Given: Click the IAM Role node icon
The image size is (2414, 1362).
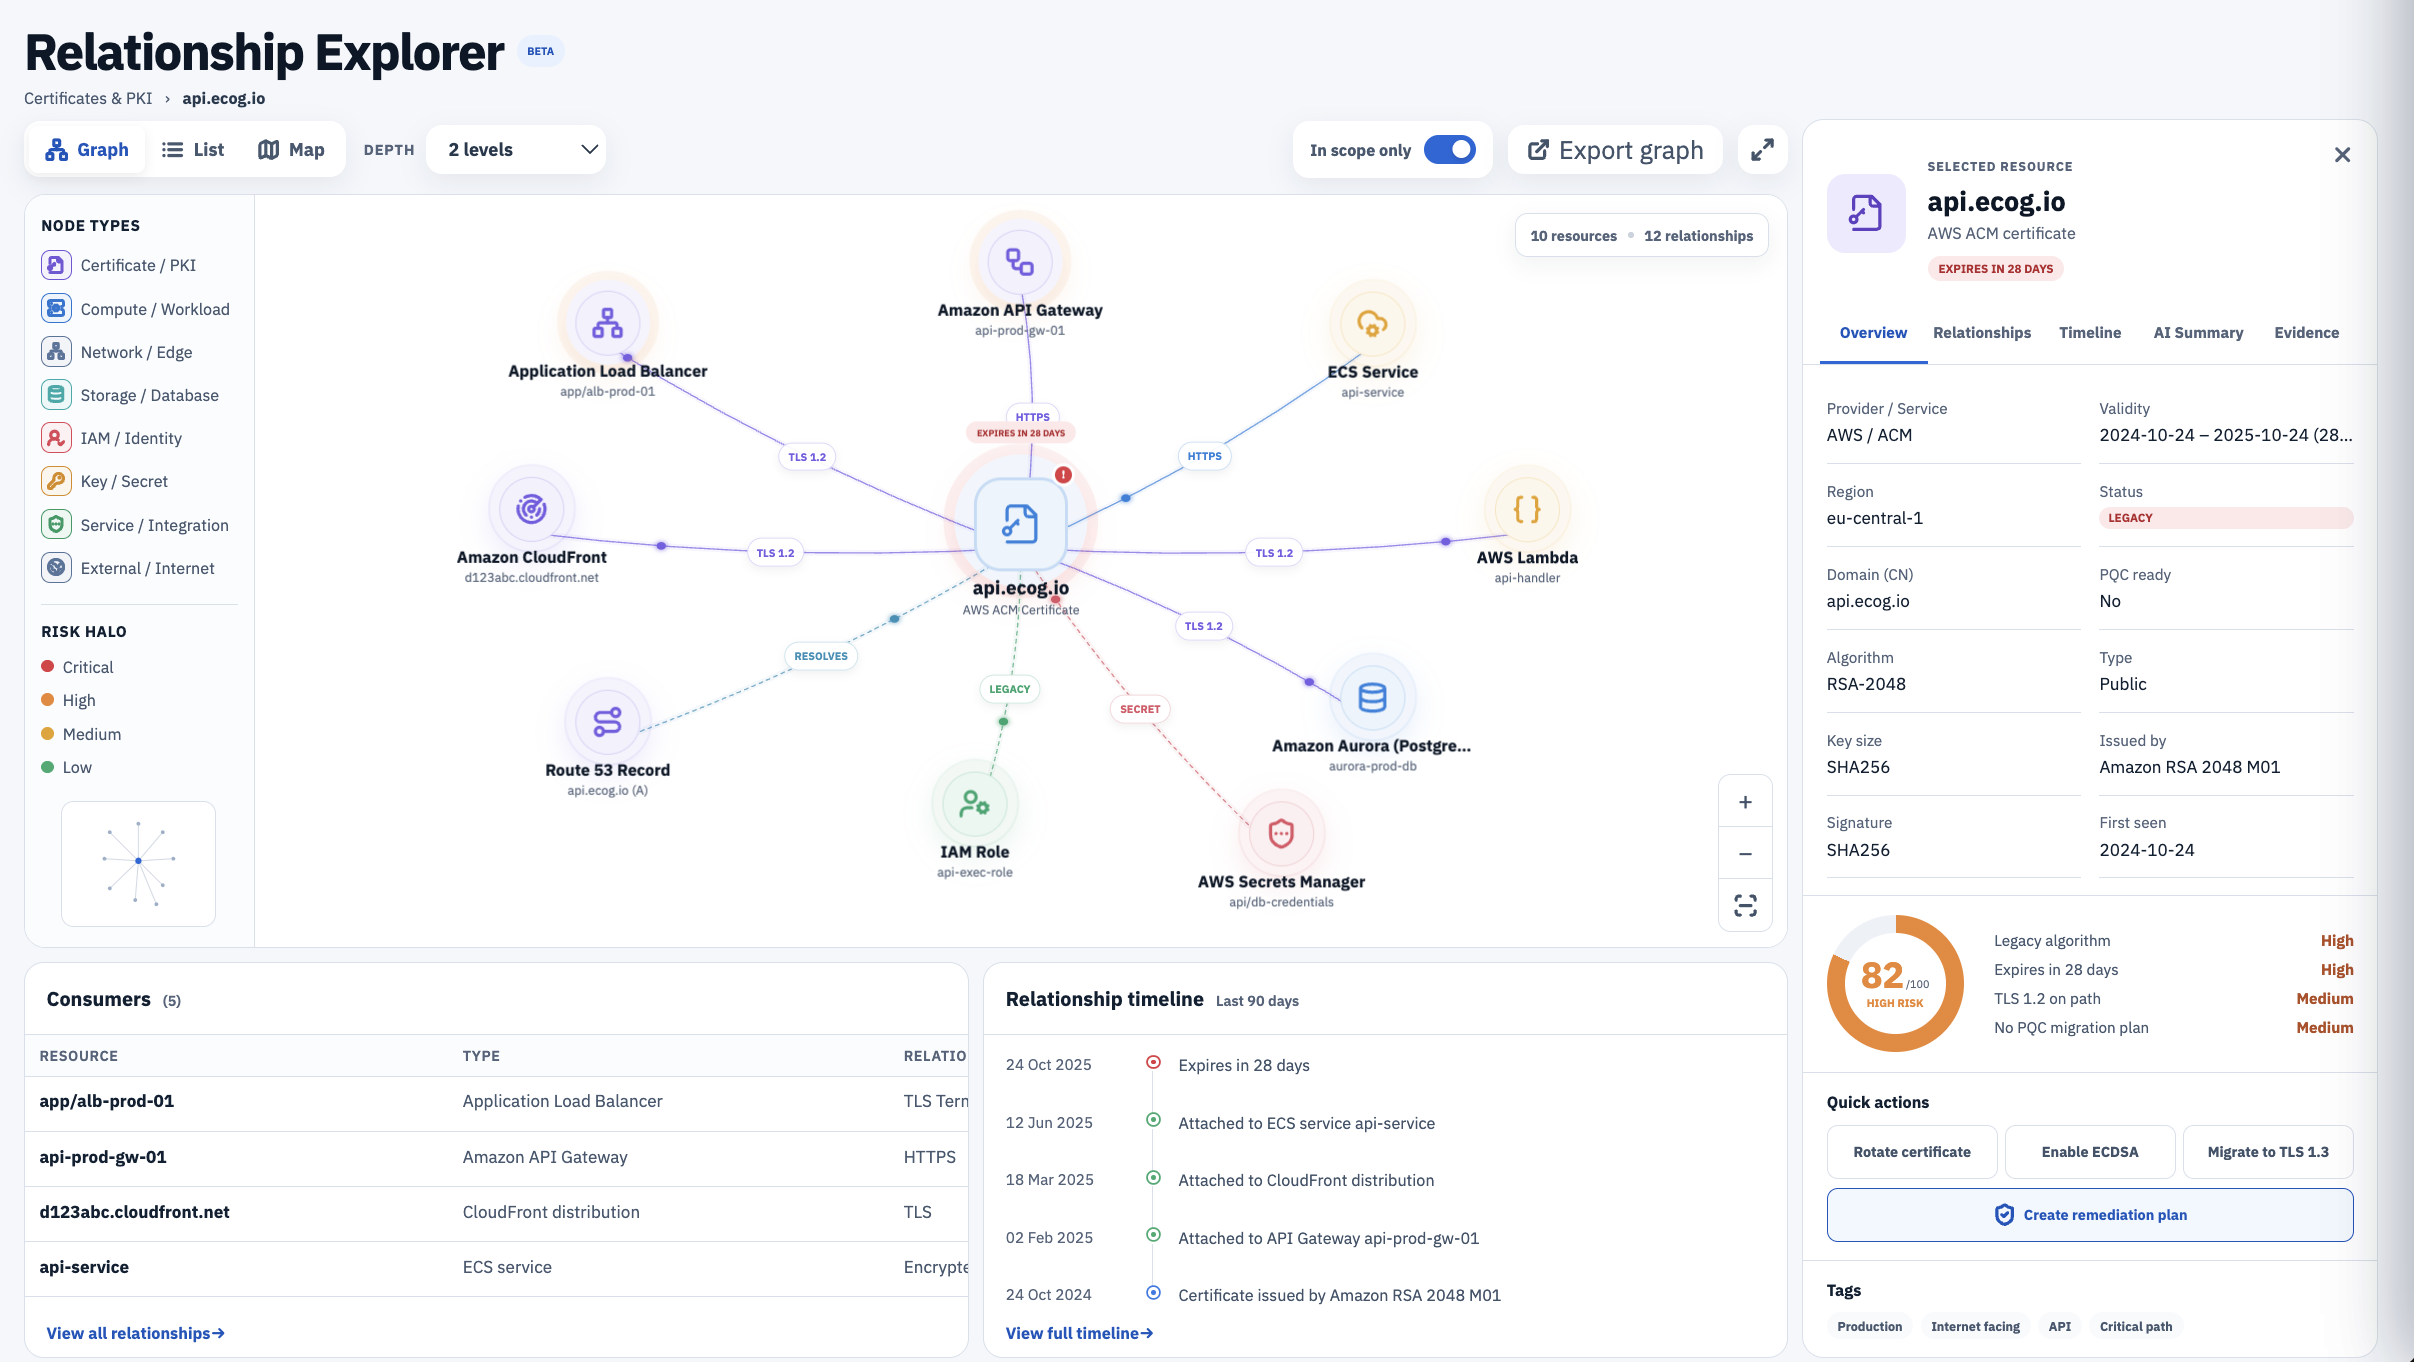Looking at the screenshot, I should [974, 804].
